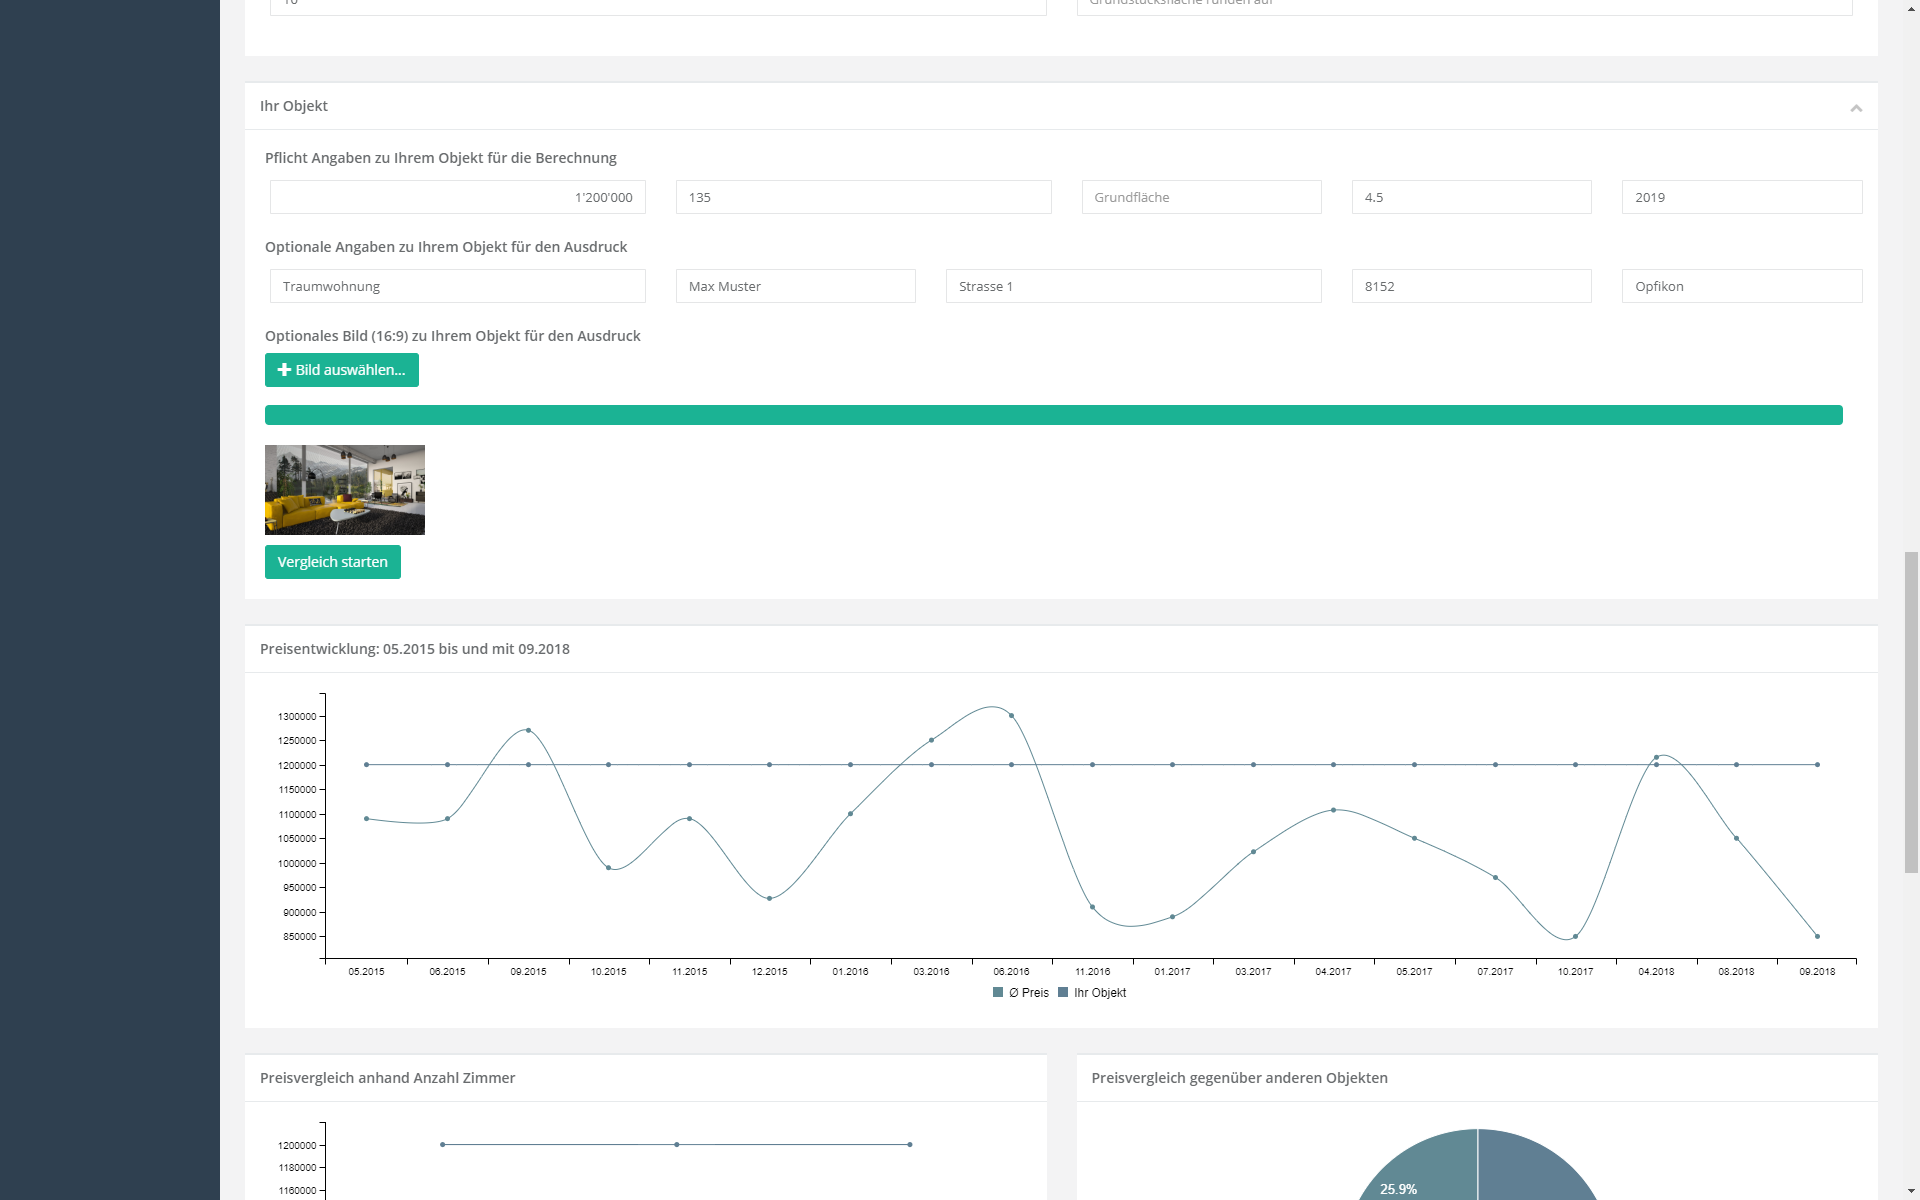
Task: Click the rooms field showing 4.5
Action: [x=1471, y=197]
